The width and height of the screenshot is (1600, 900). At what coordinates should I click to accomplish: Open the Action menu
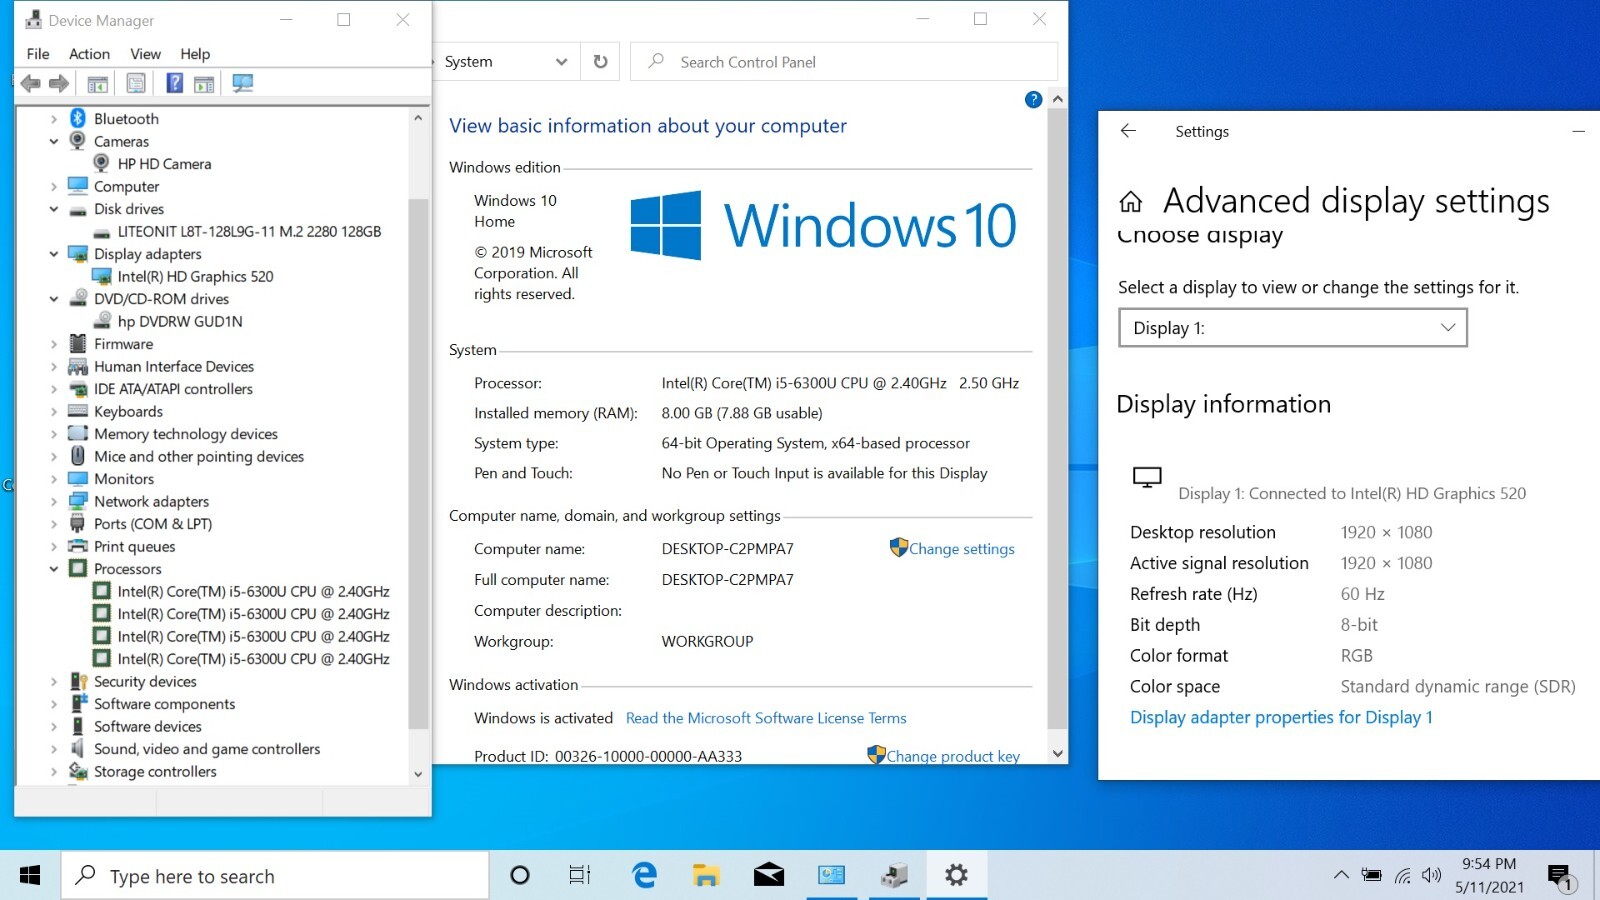tap(89, 54)
